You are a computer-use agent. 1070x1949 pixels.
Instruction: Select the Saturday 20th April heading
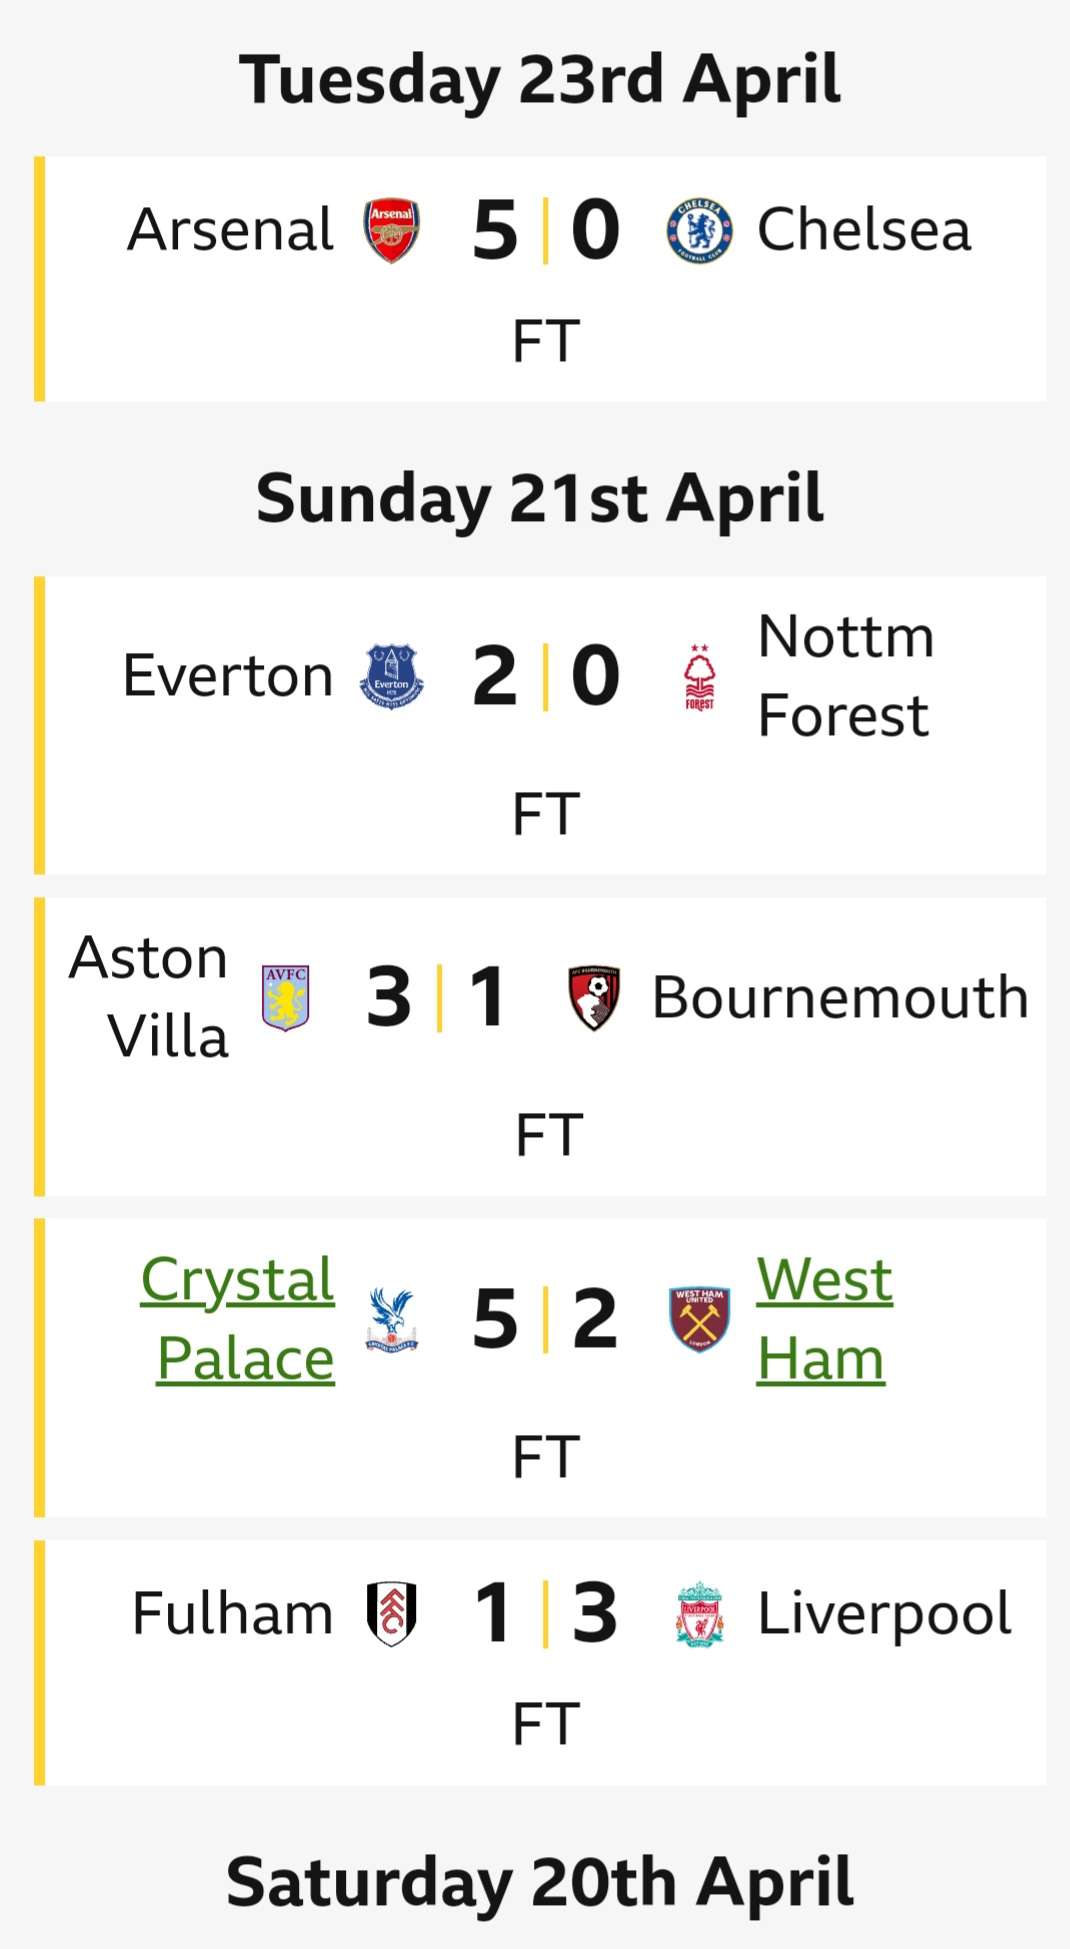(540, 1883)
